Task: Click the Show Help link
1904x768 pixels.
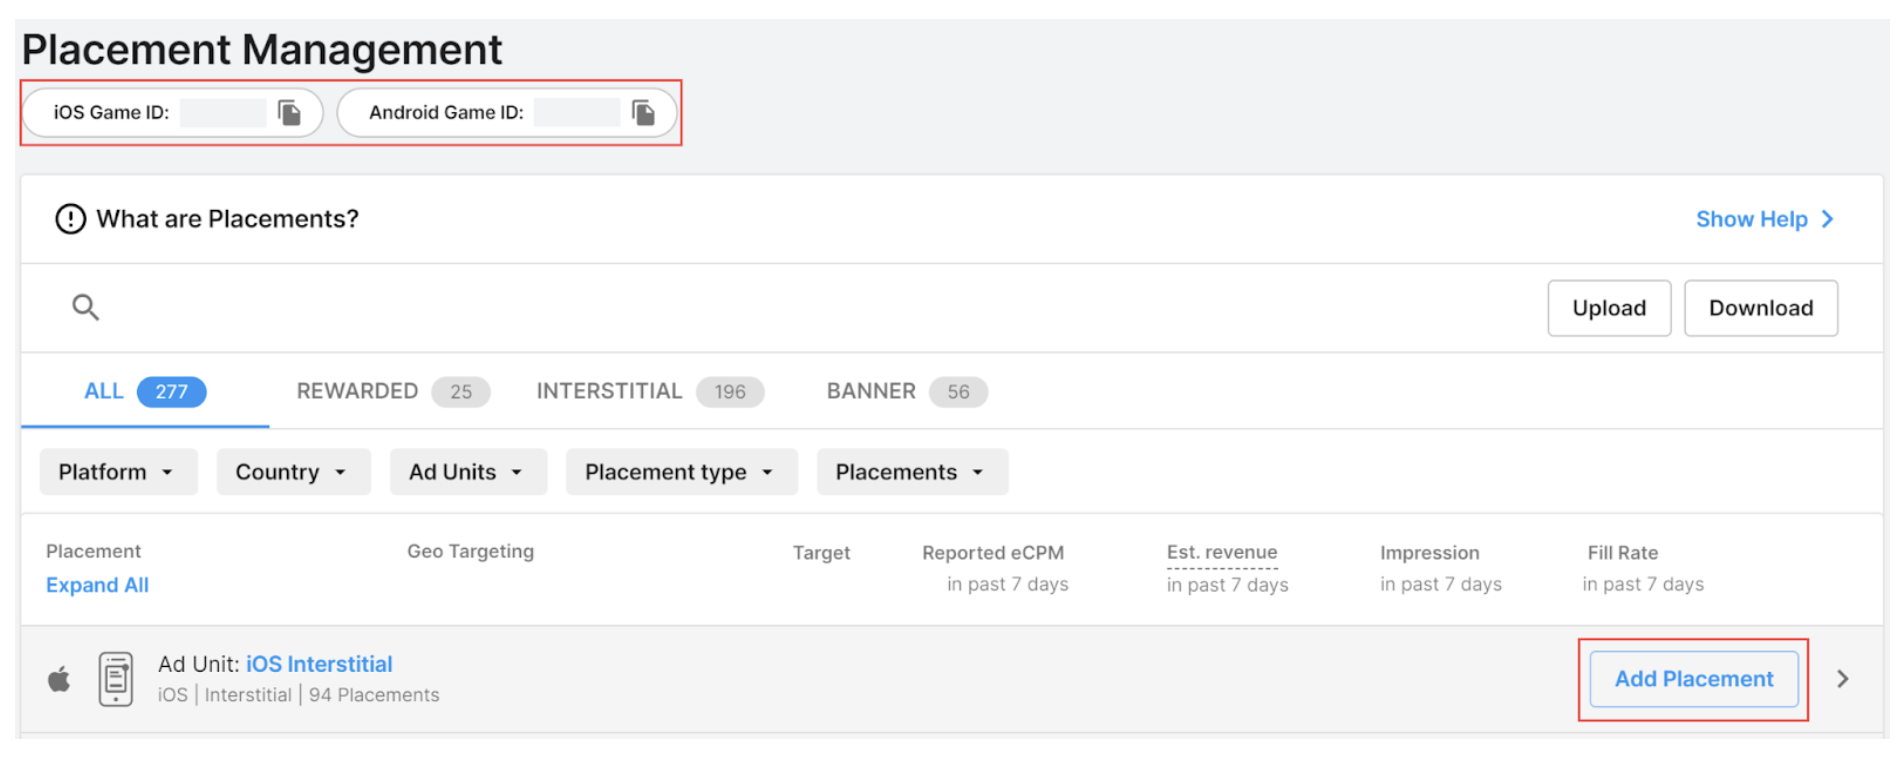Action: point(1763,219)
